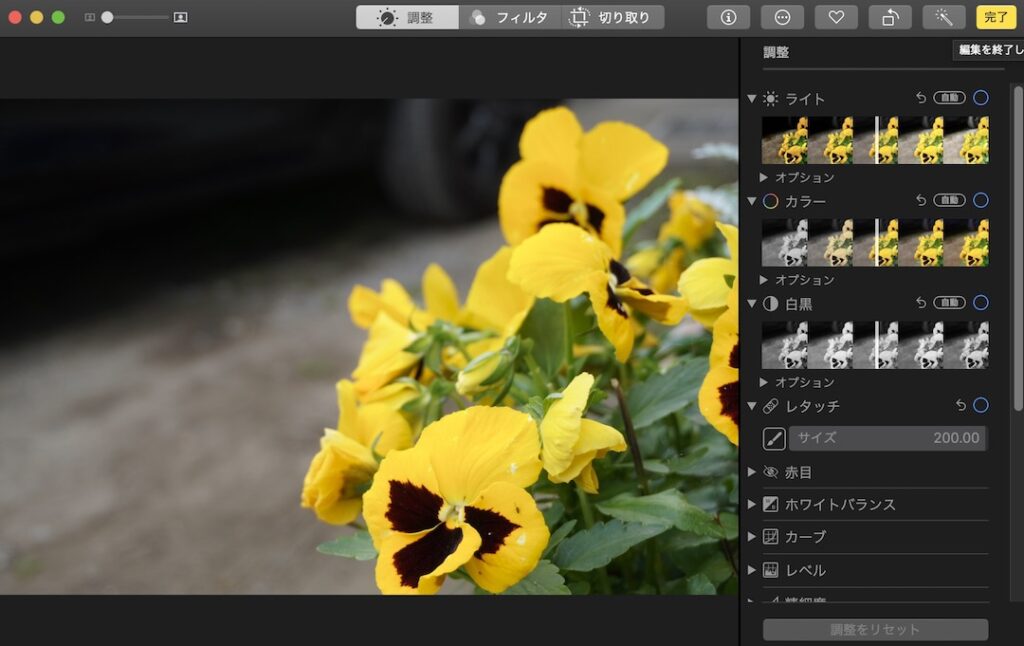Click the yellow 完了 button
Viewport: 1024px width, 646px height.
pyautogui.click(x=996, y=17)
